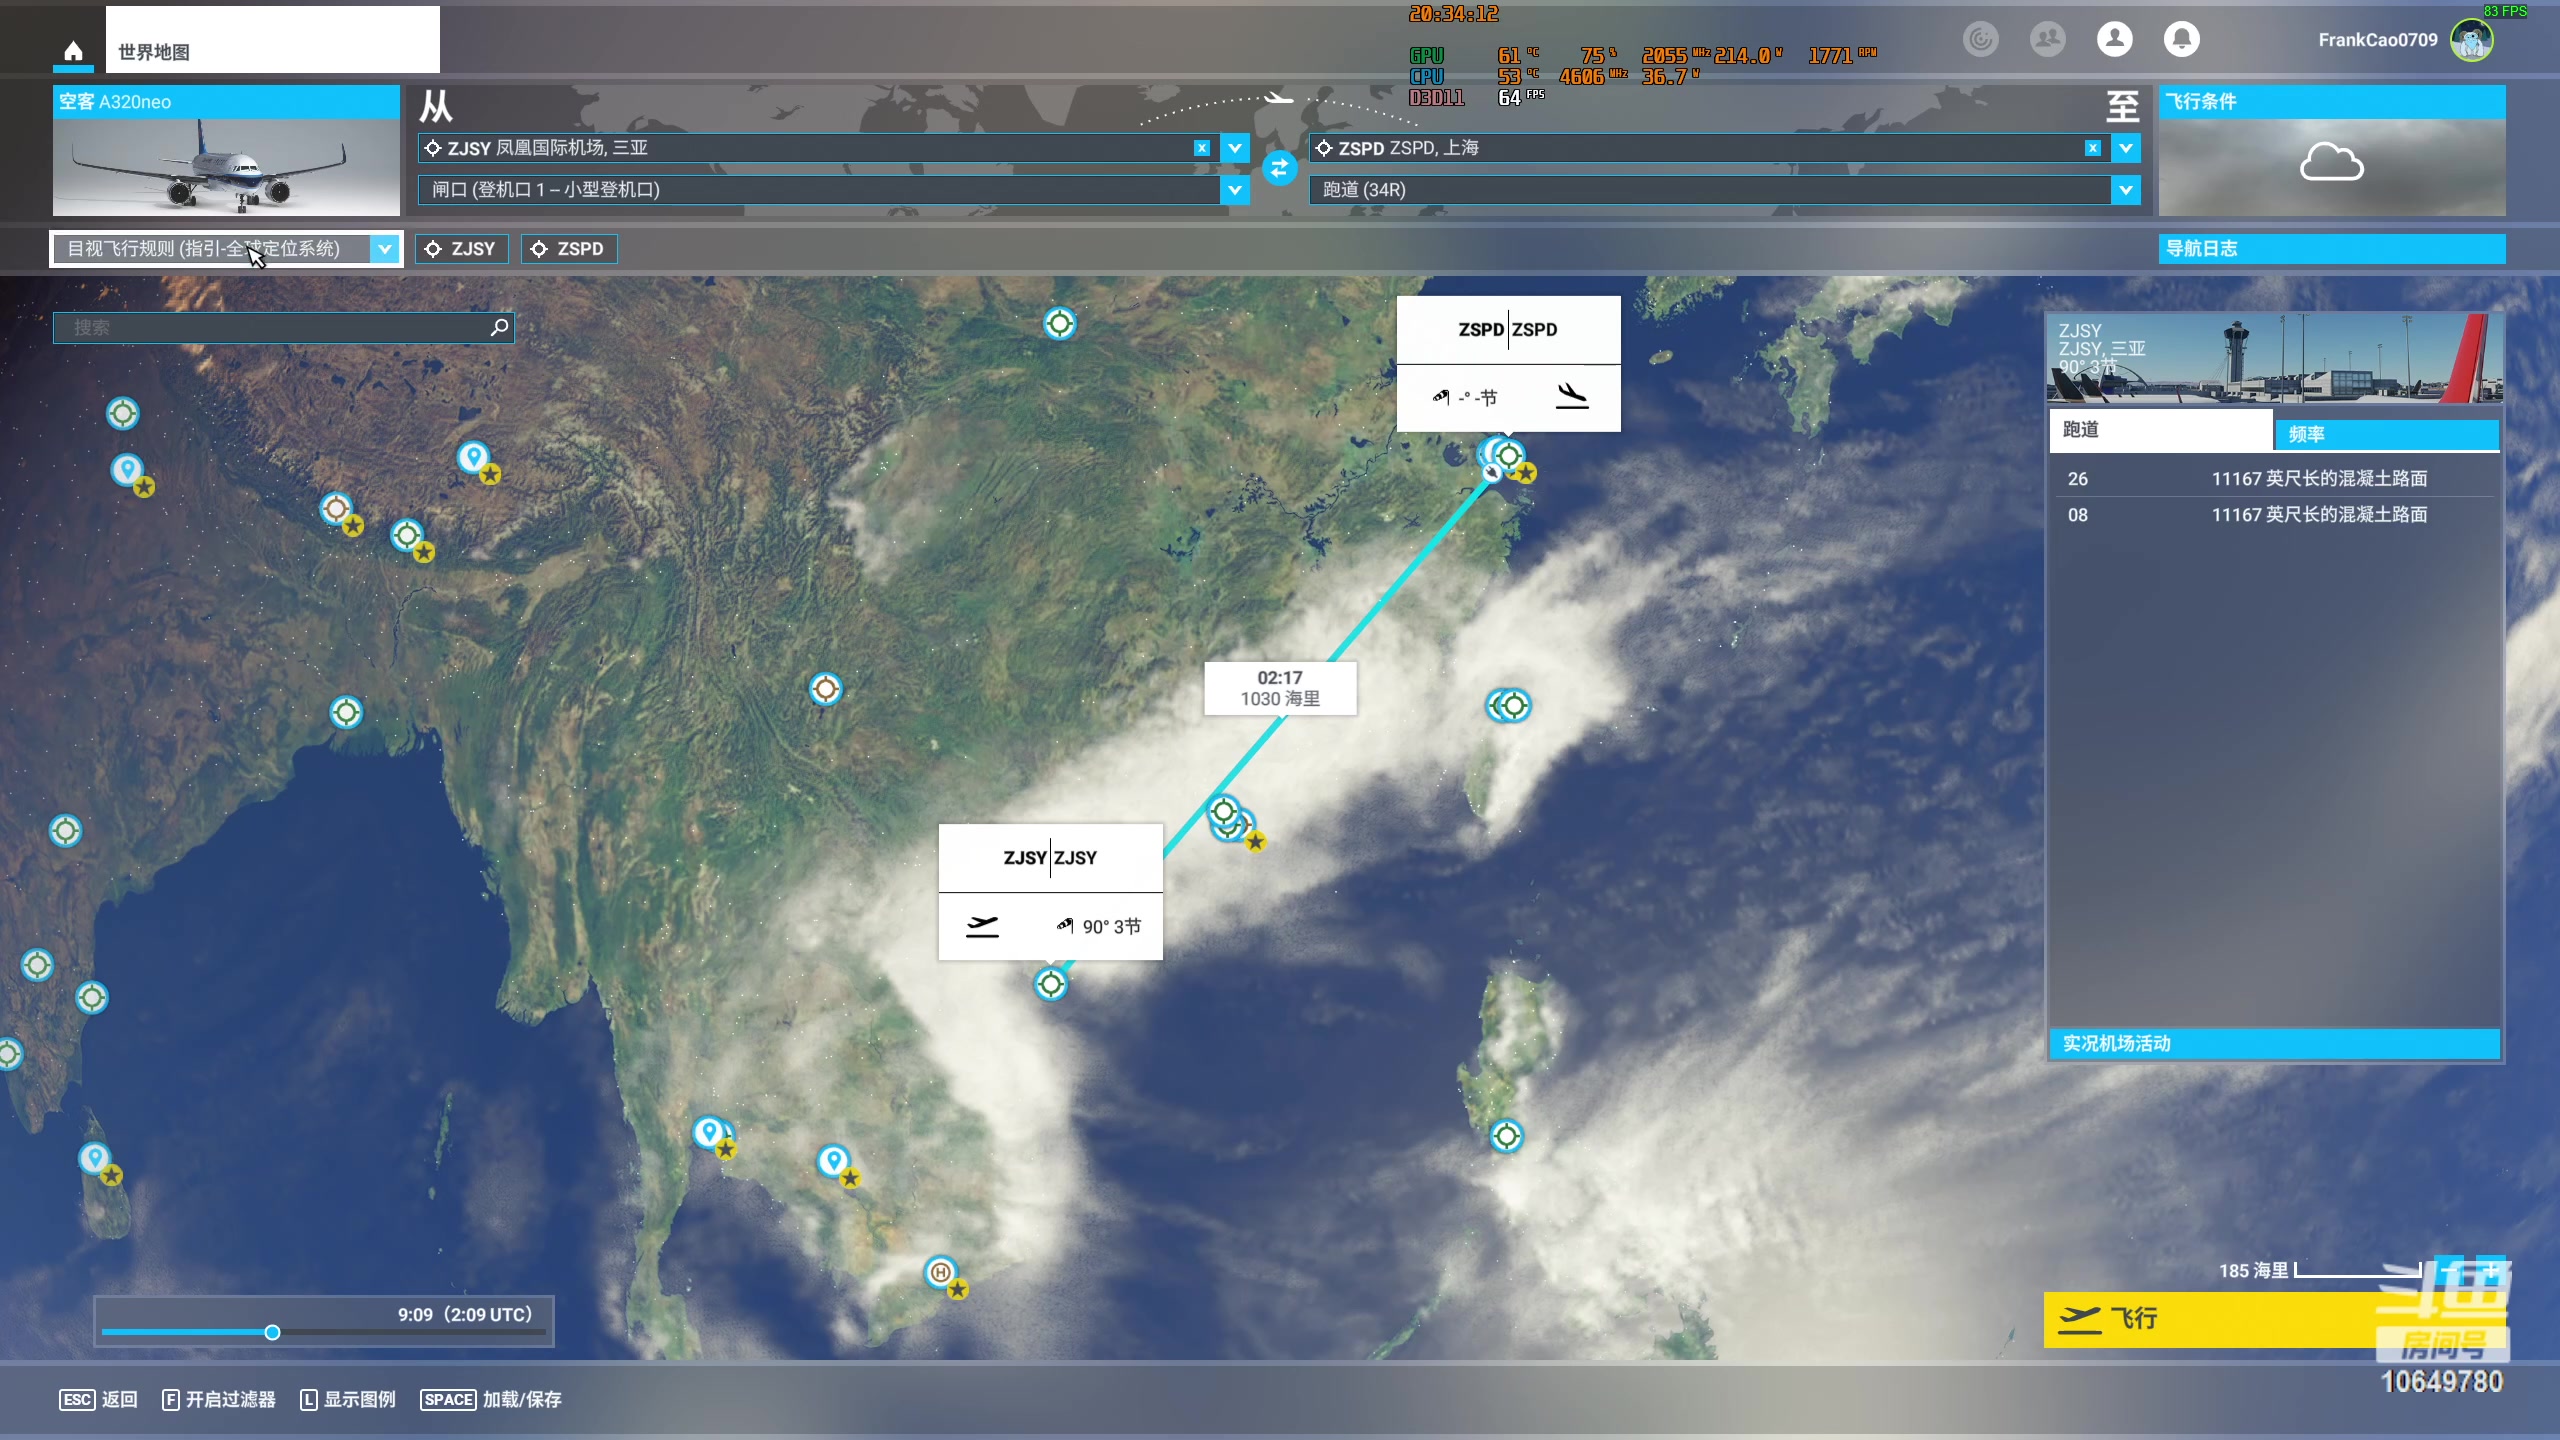This screenshot has height=1440, width=2560.
Task: Open Load/Save (加载/保存) option
Action: 491,1400
